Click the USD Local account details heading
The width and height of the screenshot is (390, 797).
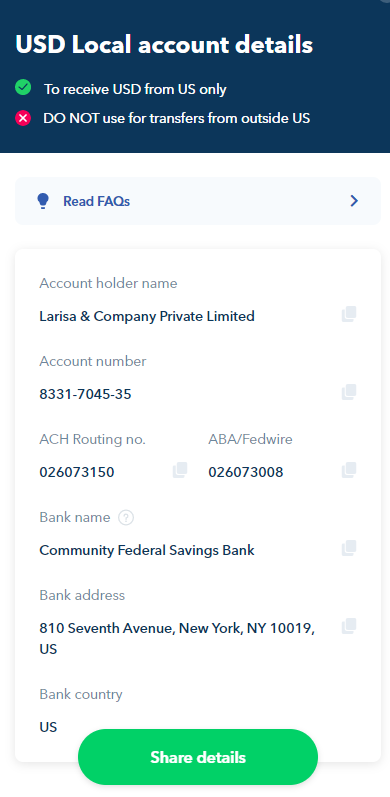pyautogui.click(x=164, y=45)
